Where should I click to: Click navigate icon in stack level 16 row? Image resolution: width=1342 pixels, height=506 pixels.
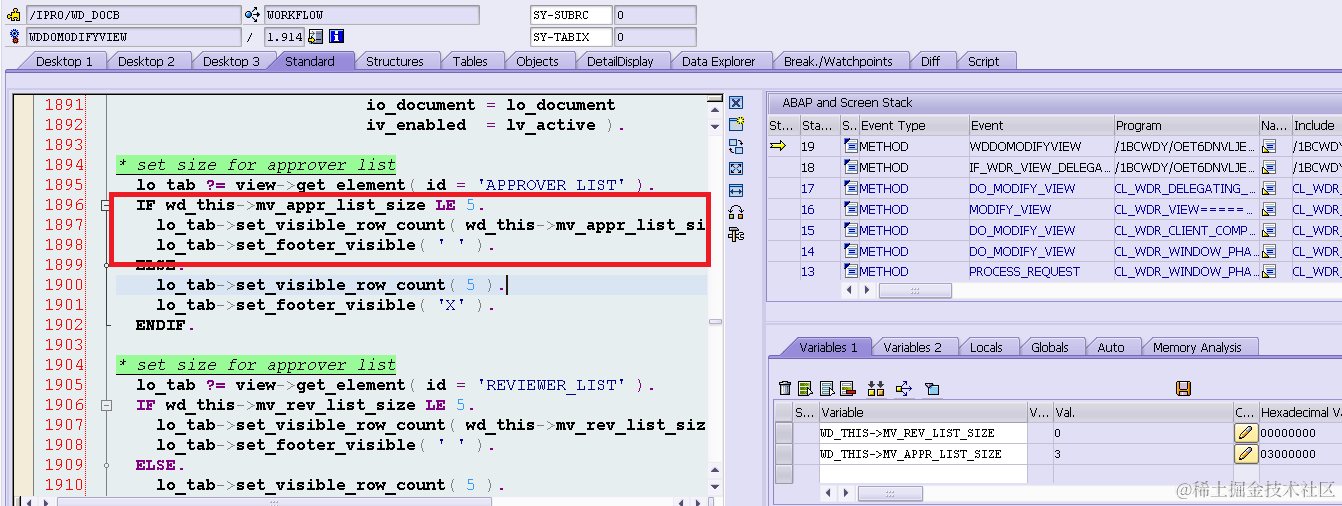[x=1269, y=210]
